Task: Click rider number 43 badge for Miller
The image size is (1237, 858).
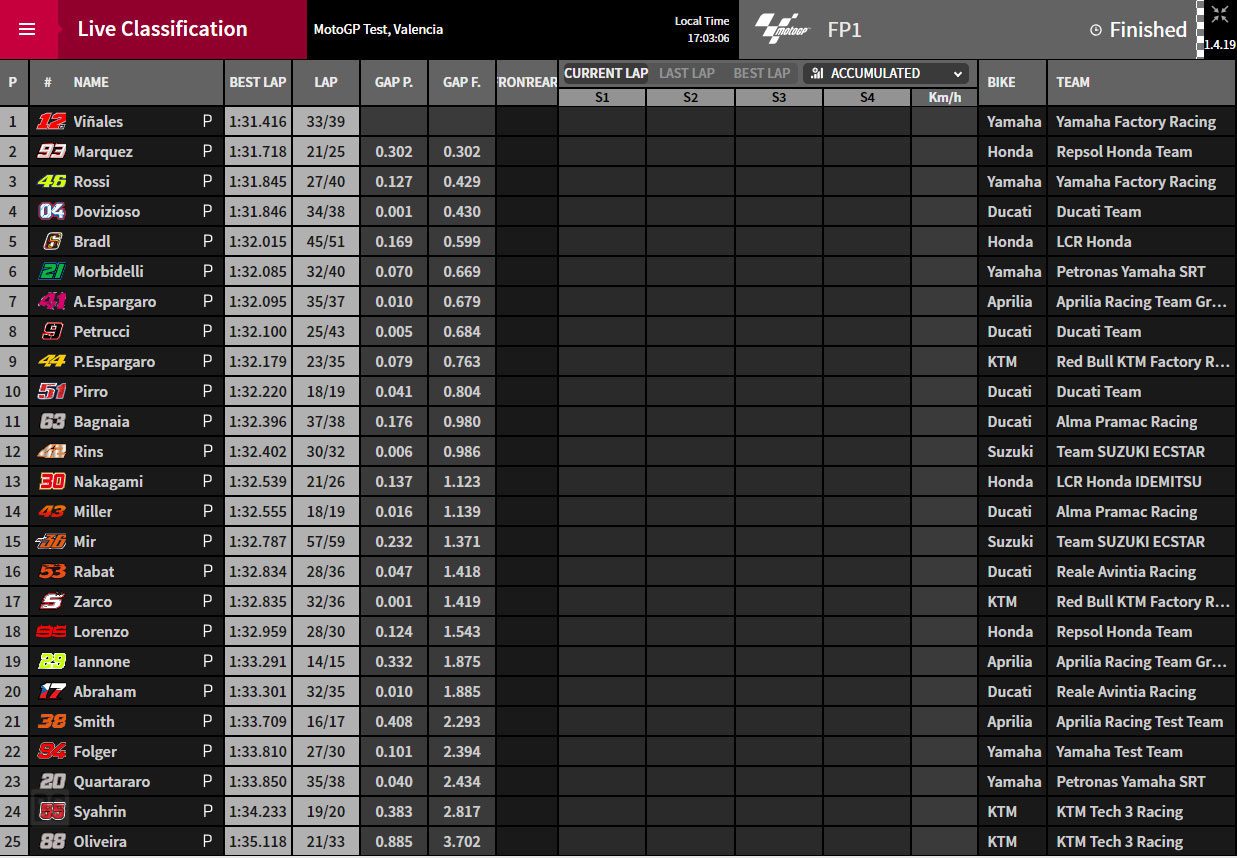Action: [x=52, y=511]
